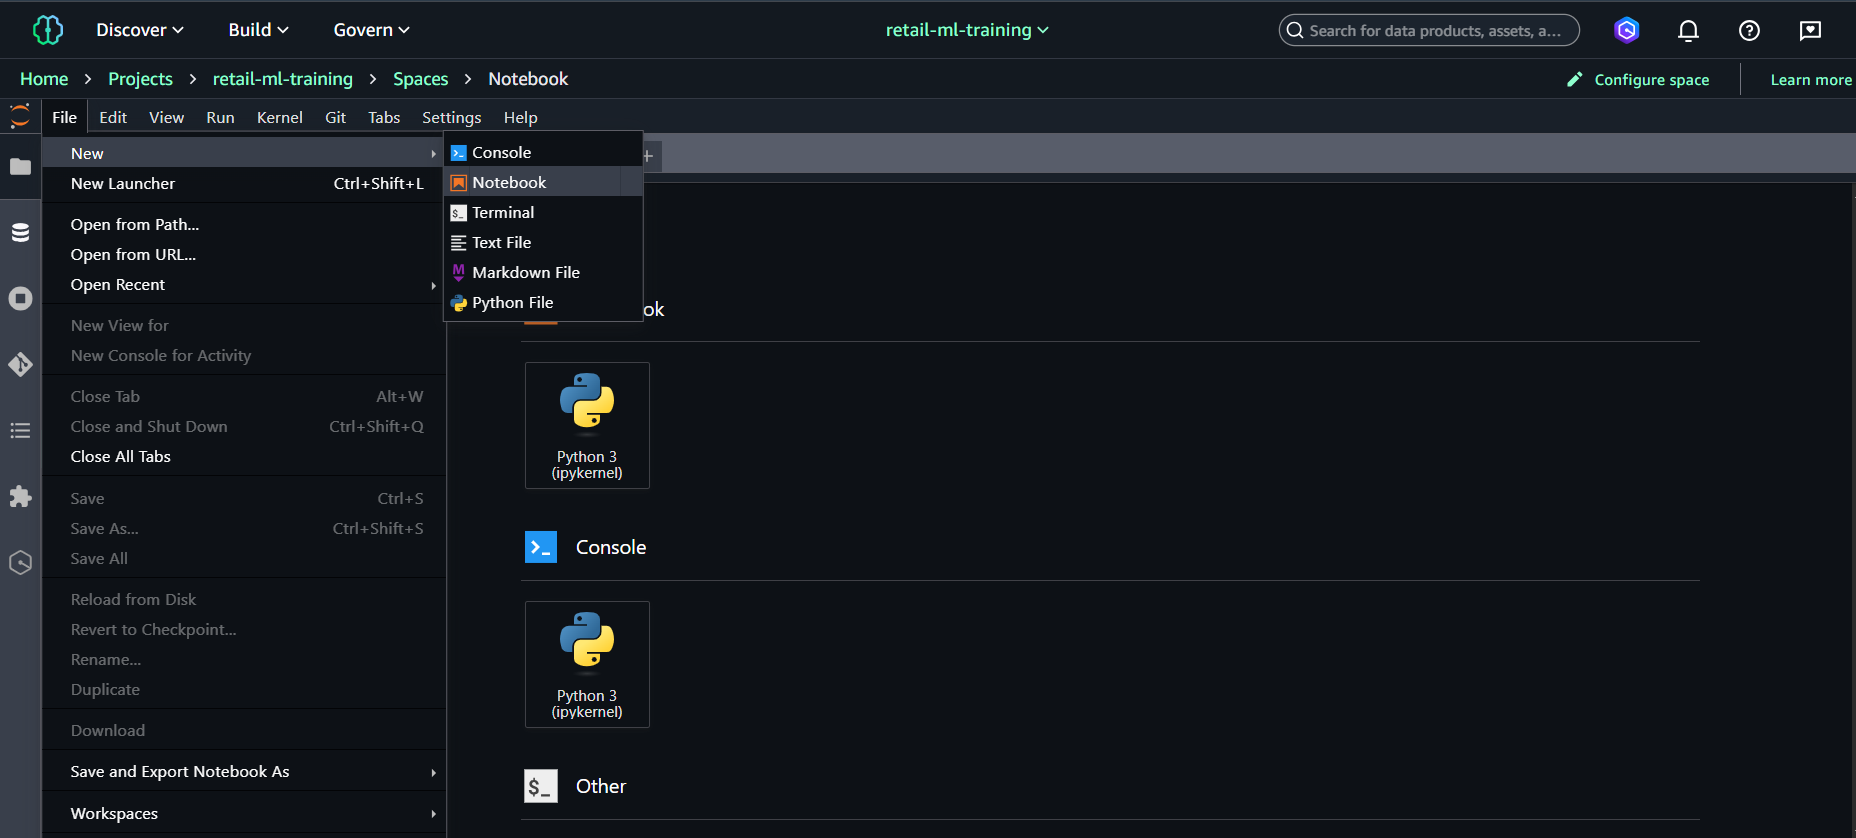Open the extension manager puzzle icon
This screenshot has width=1856, height=838.
pos(20,497)
